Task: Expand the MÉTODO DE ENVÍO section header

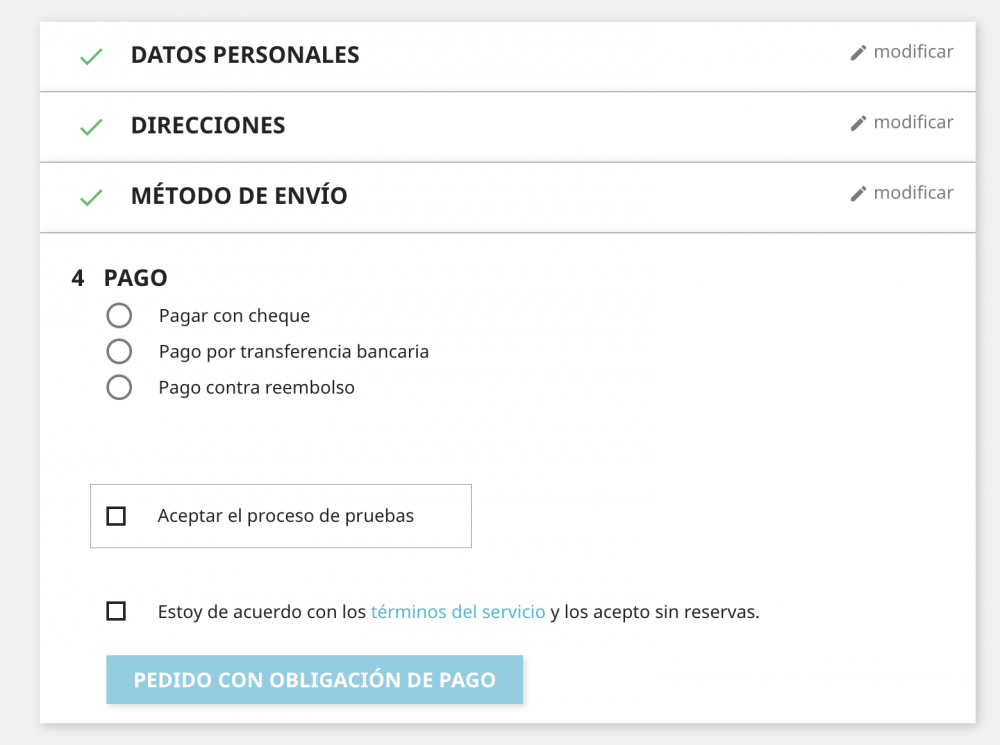Action: [239, 196]
